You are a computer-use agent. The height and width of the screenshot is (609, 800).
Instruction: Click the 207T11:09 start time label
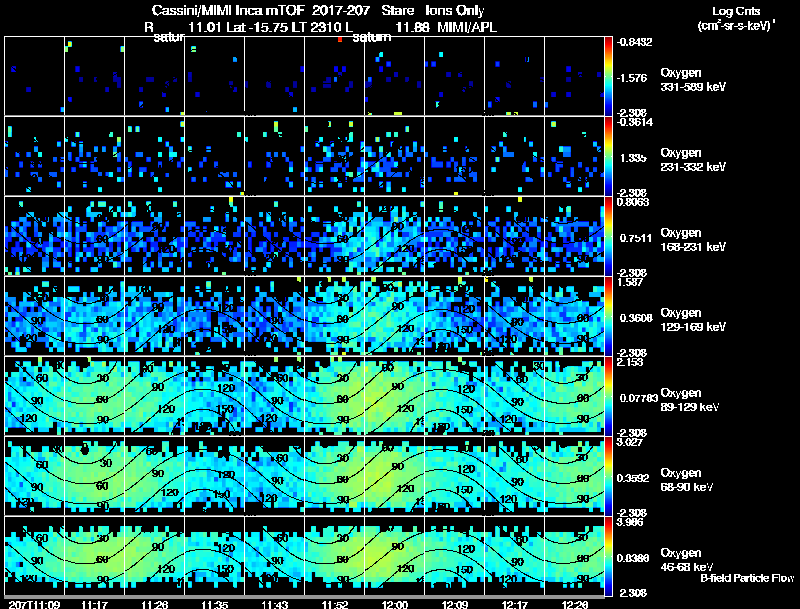click(x=35, y=605)
